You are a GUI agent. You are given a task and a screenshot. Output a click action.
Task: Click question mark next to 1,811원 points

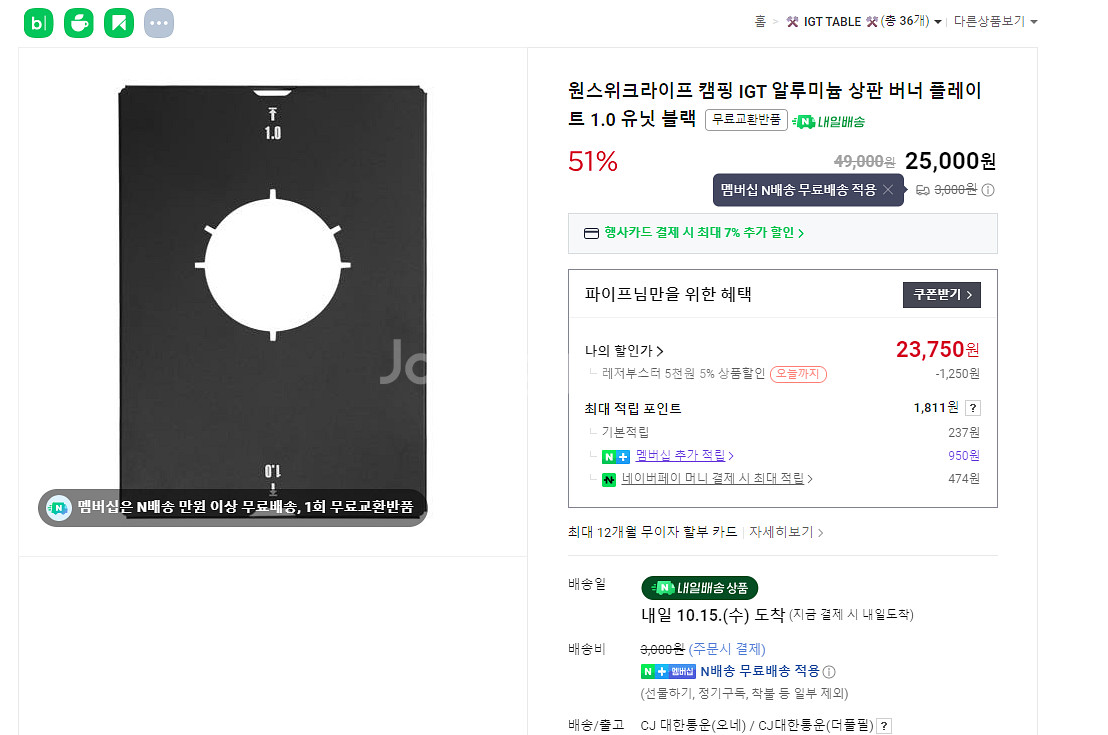tap(973, 408)
